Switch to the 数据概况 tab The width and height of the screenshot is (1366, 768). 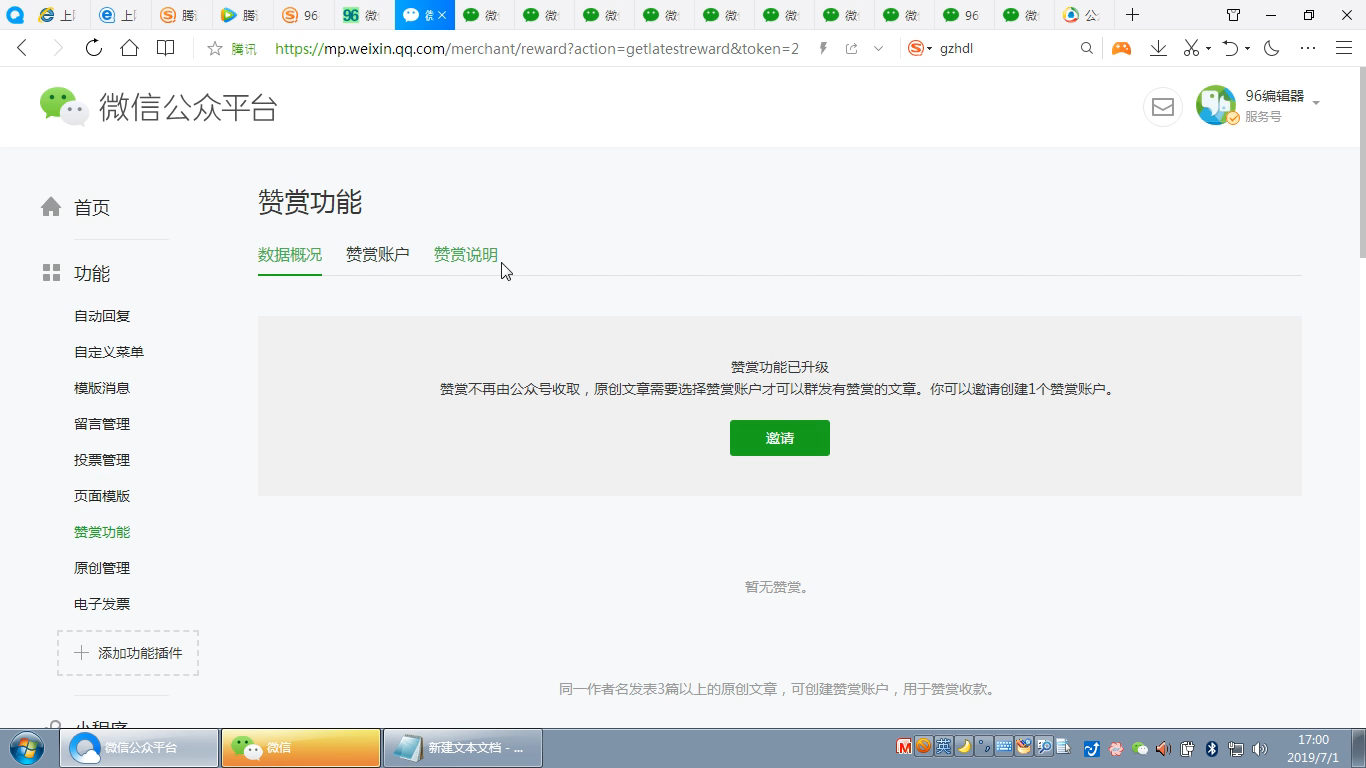click(290, 254)
